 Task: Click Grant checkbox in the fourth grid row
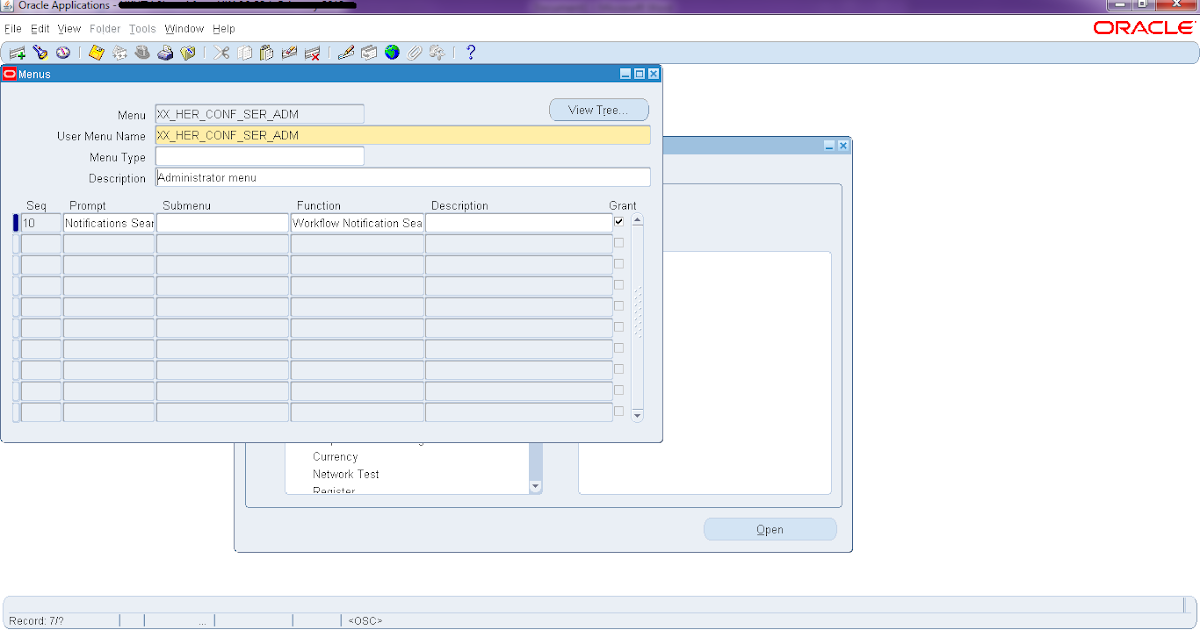point(619,285)
